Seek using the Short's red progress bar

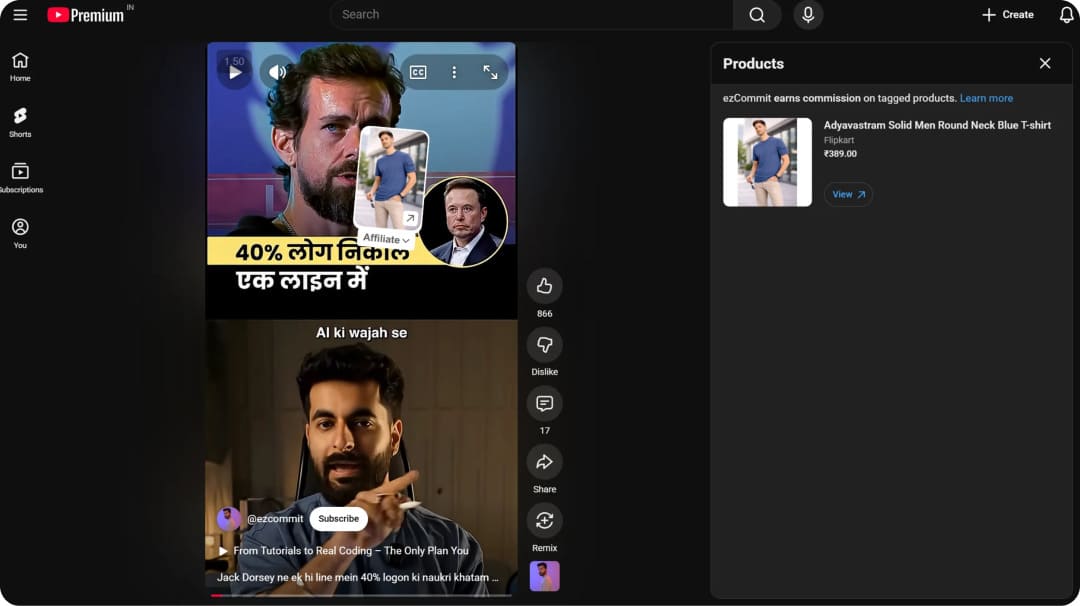pos(361,595)
